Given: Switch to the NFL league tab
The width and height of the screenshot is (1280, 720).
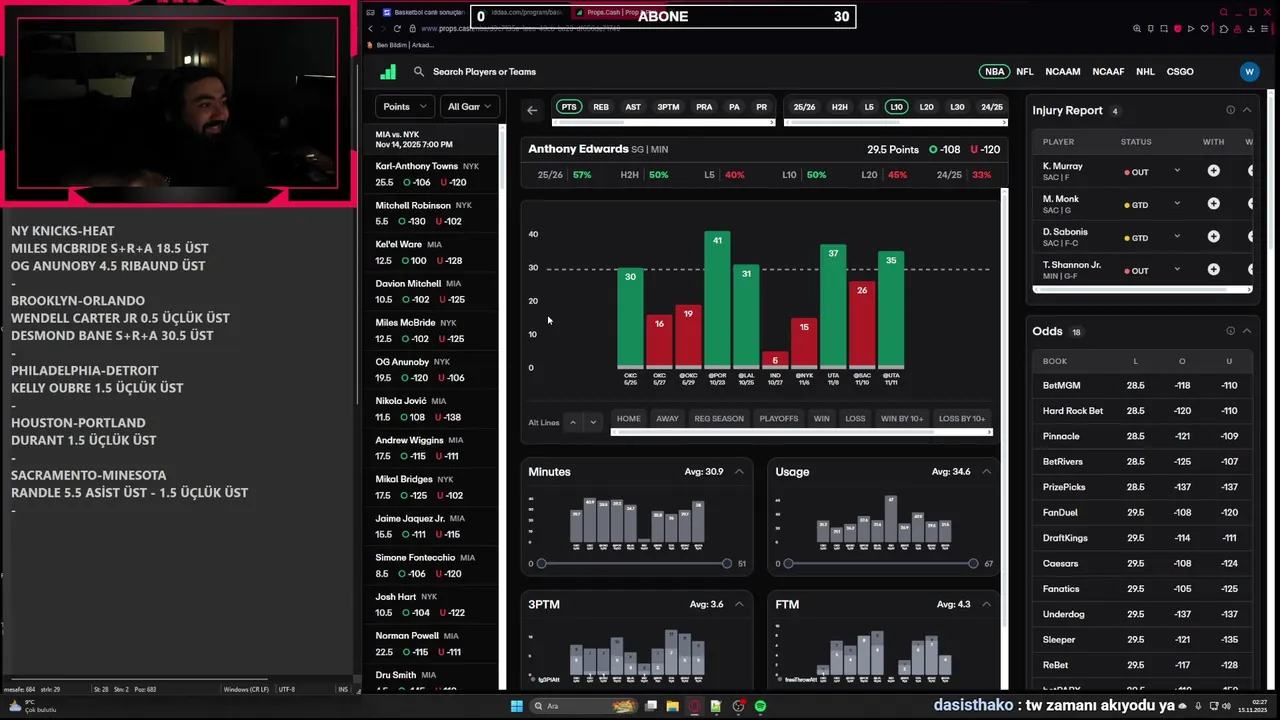Looking at the screenshot, I should pos(1025,72).
